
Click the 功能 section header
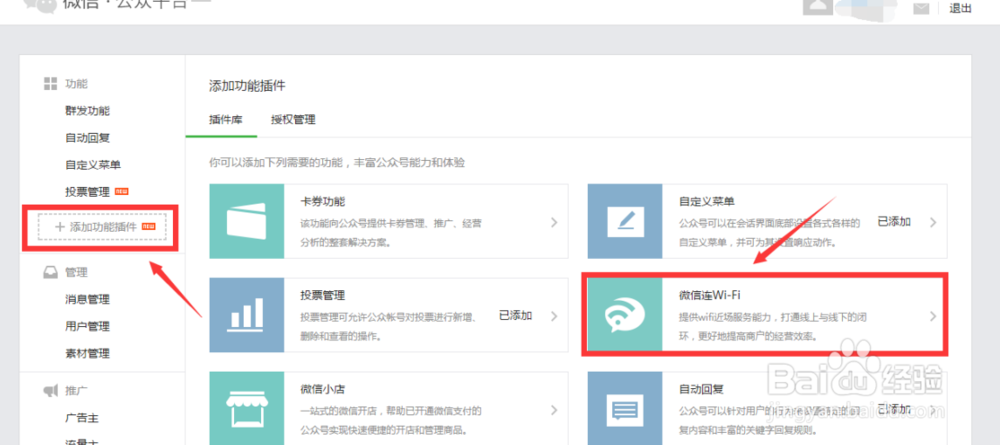point(76,84)
